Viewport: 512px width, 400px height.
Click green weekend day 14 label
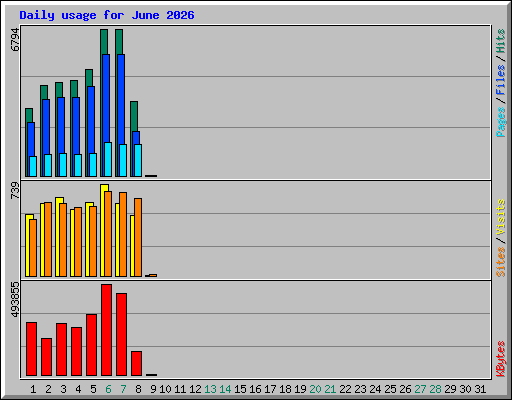[225, 389]
